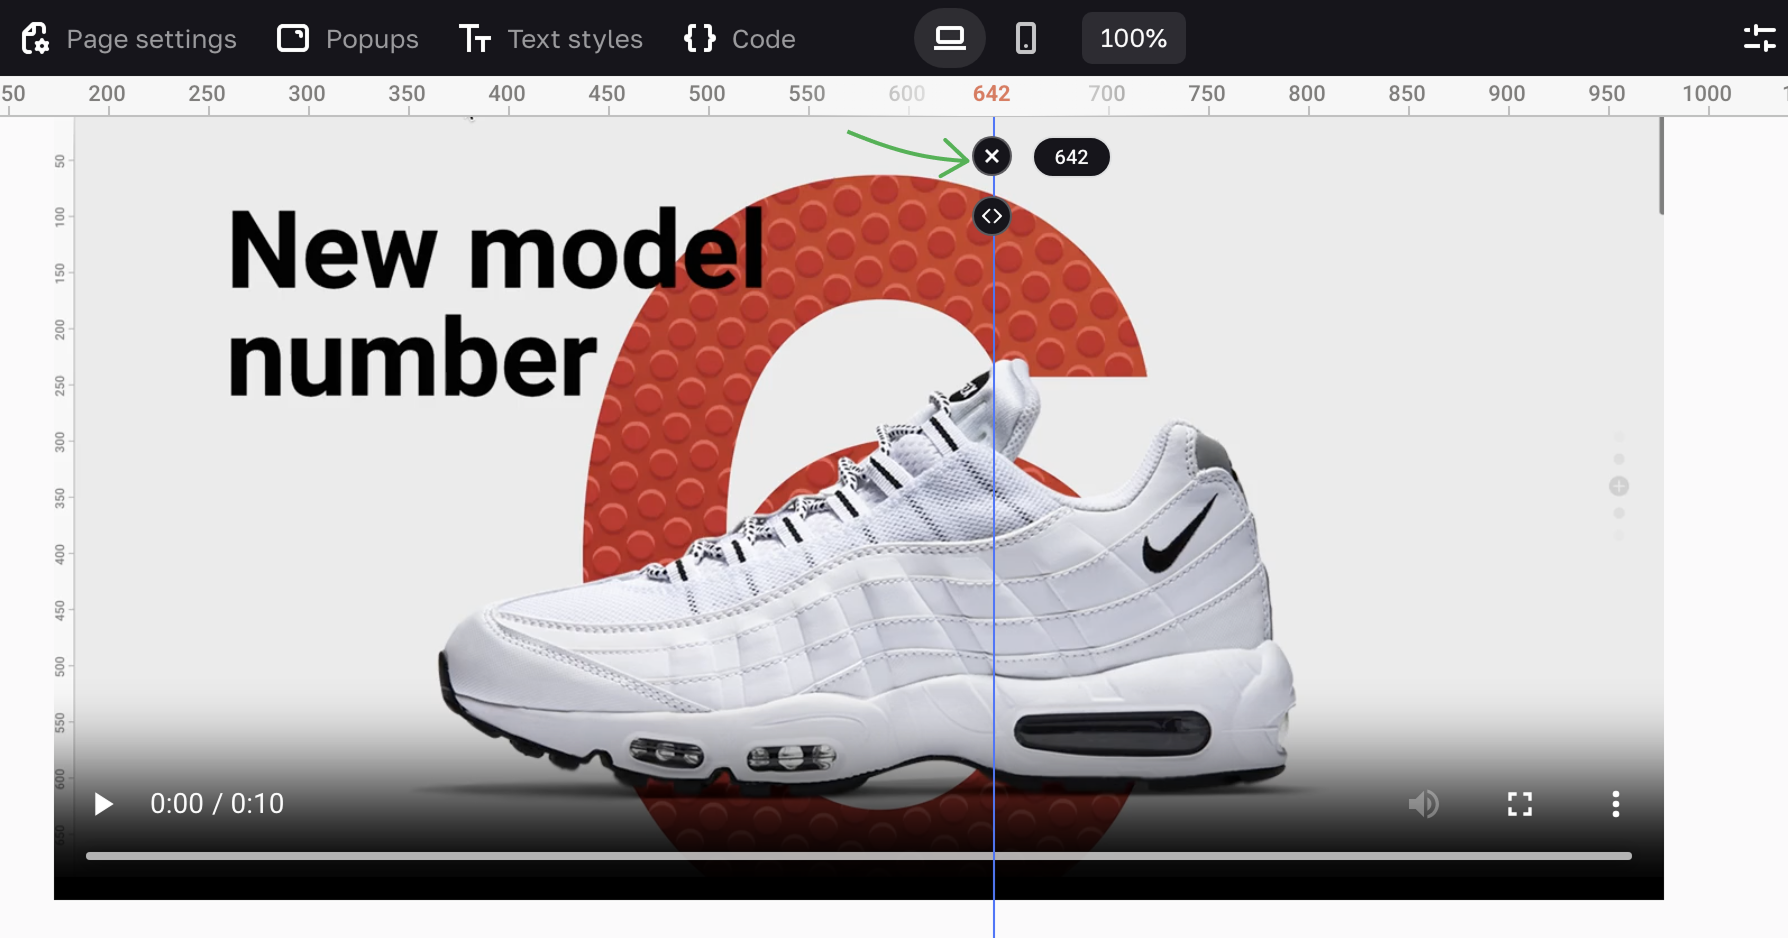Open editor settings sliders icon
Image resolution: width=1788 pixels, height=938 pixels.
1759,39
